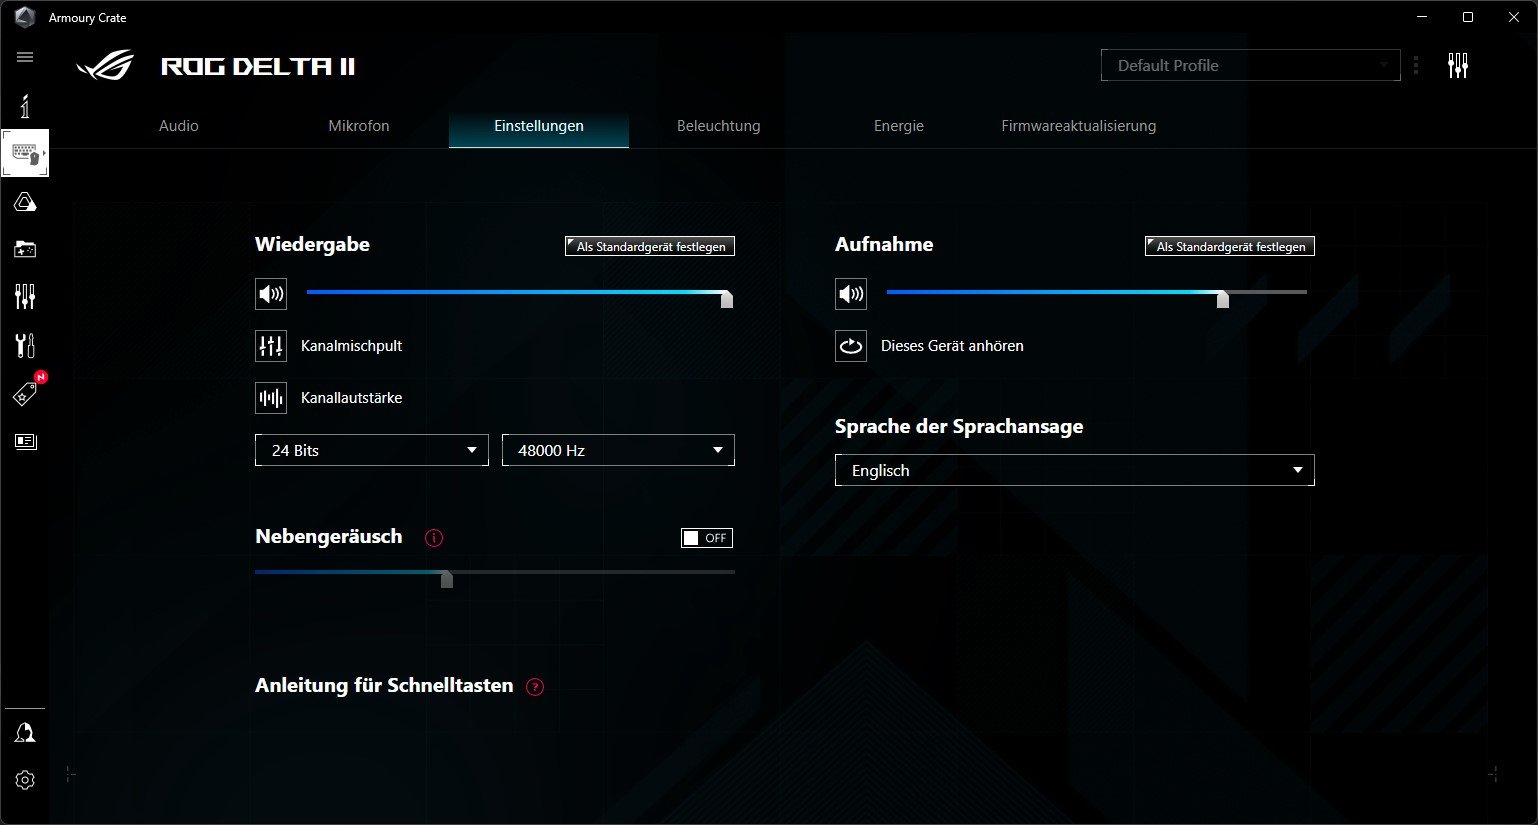Open the Beleuchtung tab
The width and height of the screenshot is (1538, 825).
(x=718, y=126)
